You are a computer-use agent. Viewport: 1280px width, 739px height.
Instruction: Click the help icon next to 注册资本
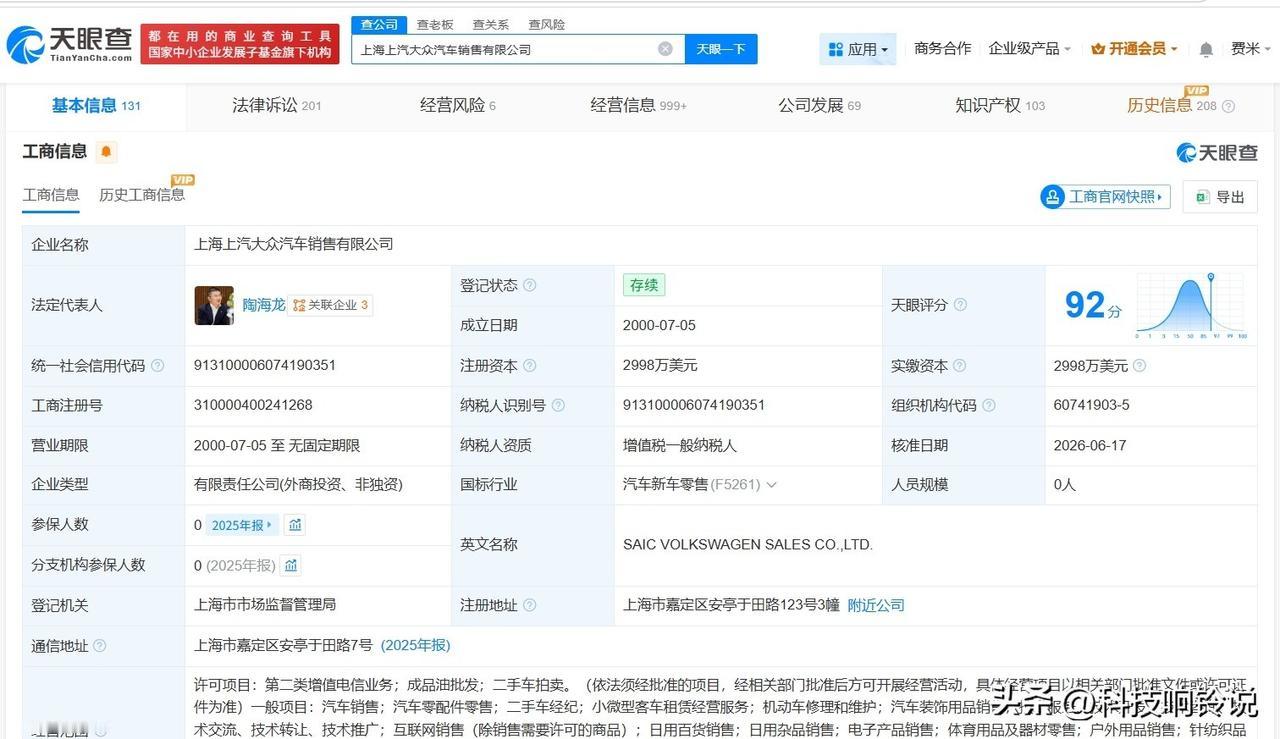point(529,366)
